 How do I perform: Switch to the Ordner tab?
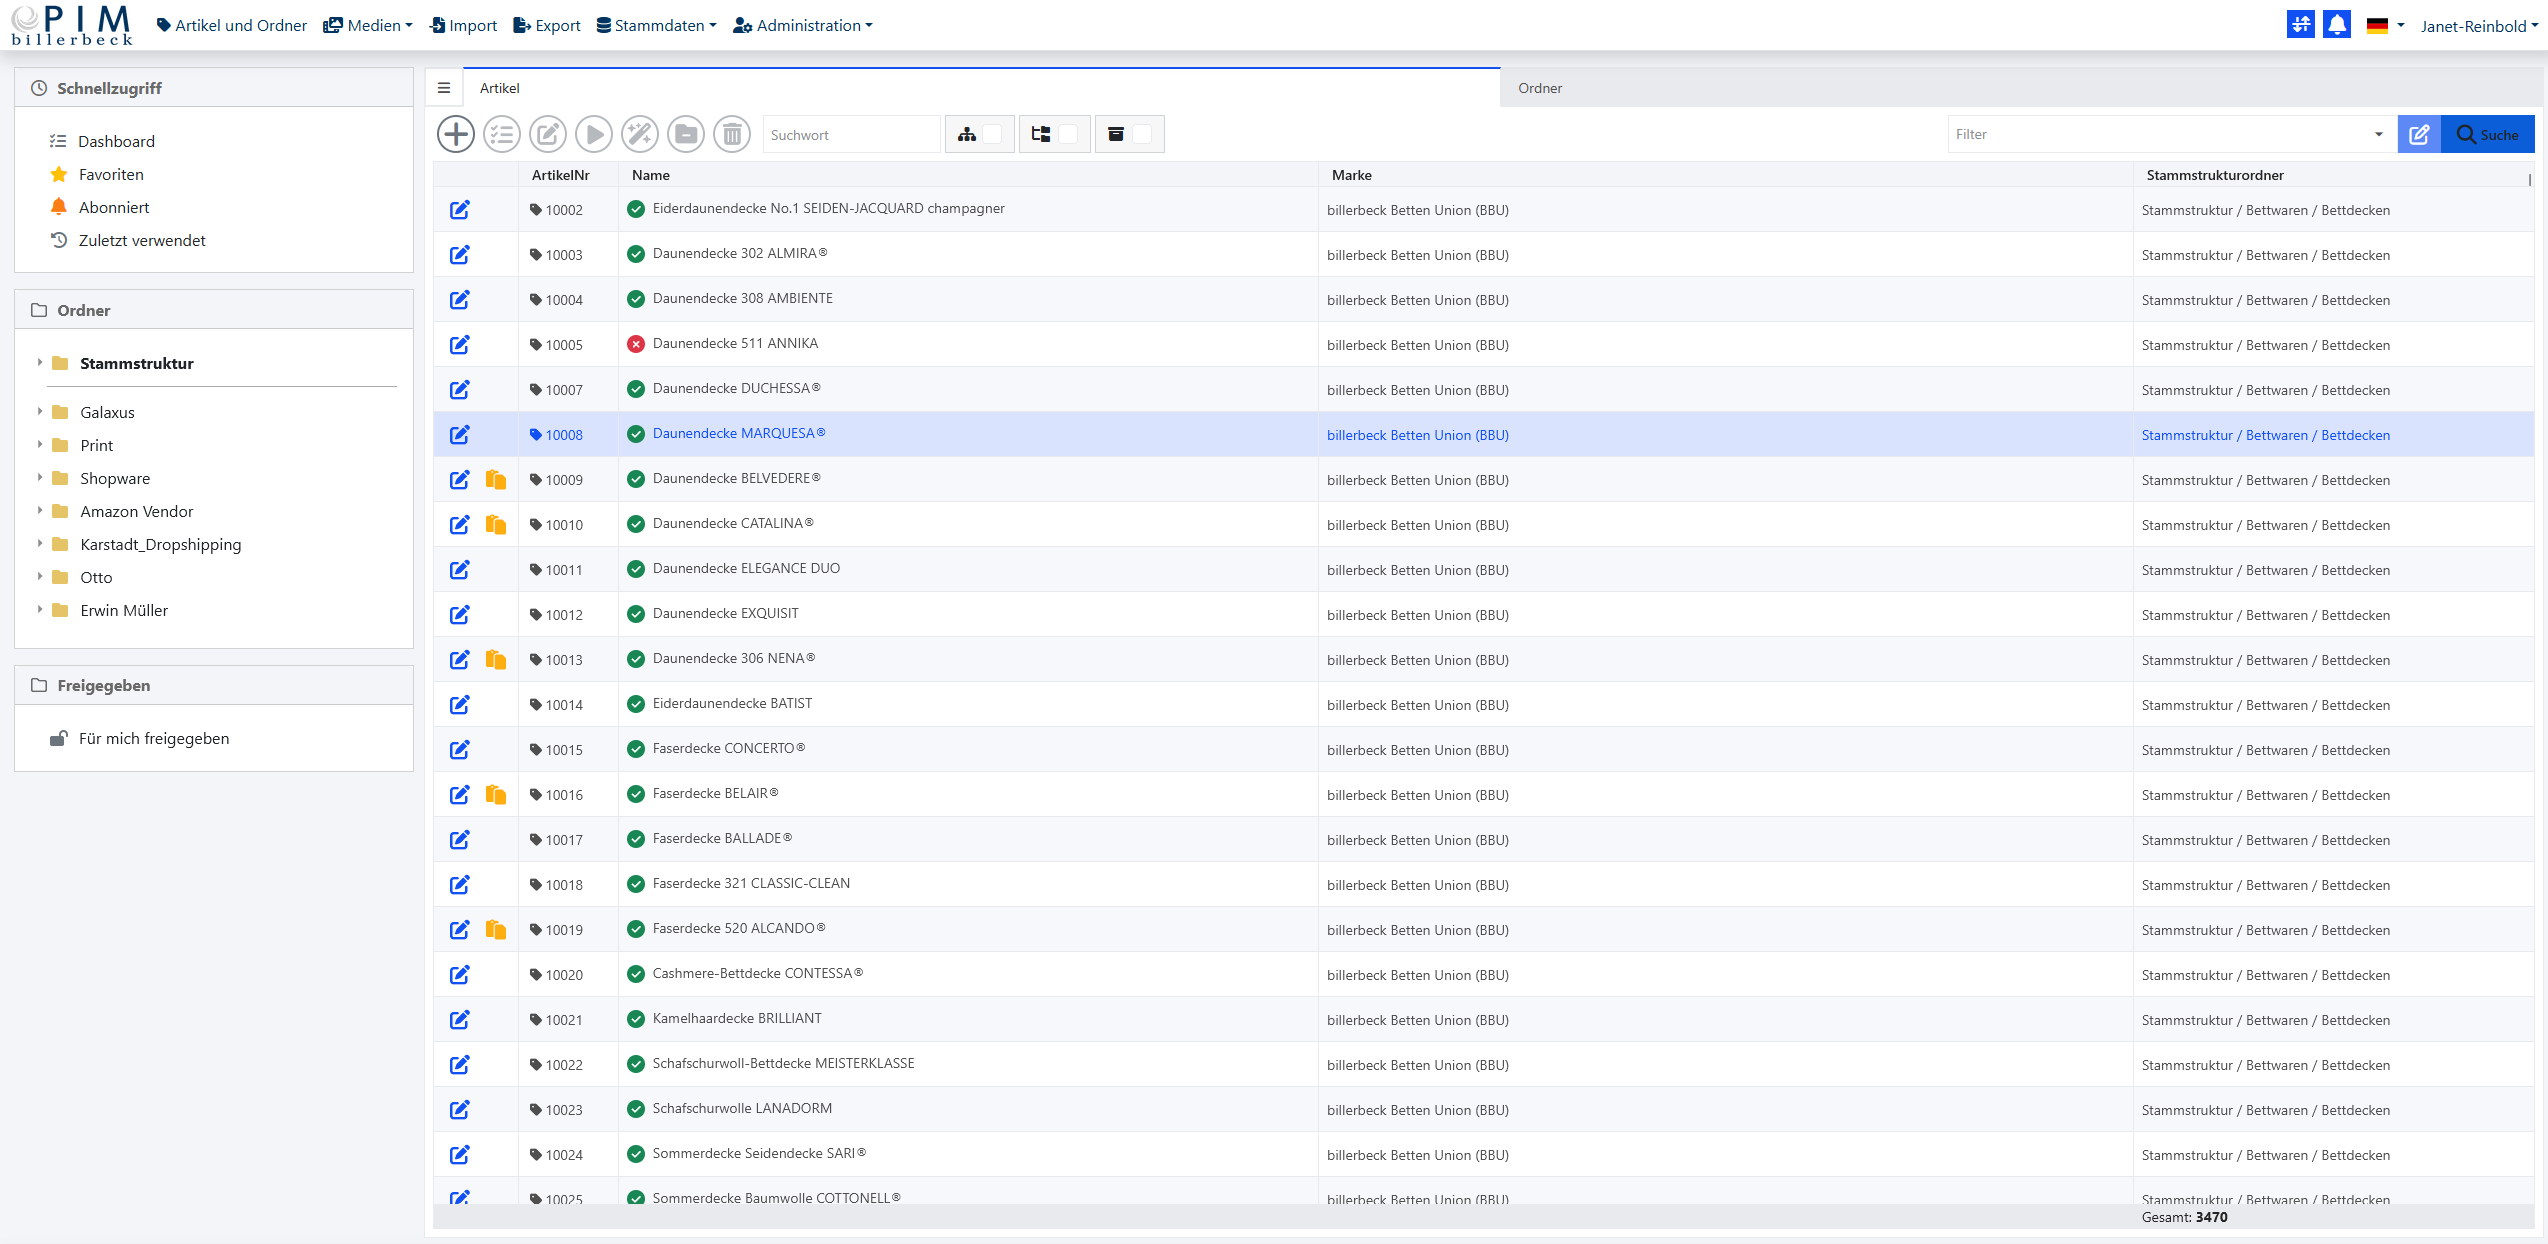click(x=1540, y=88)
